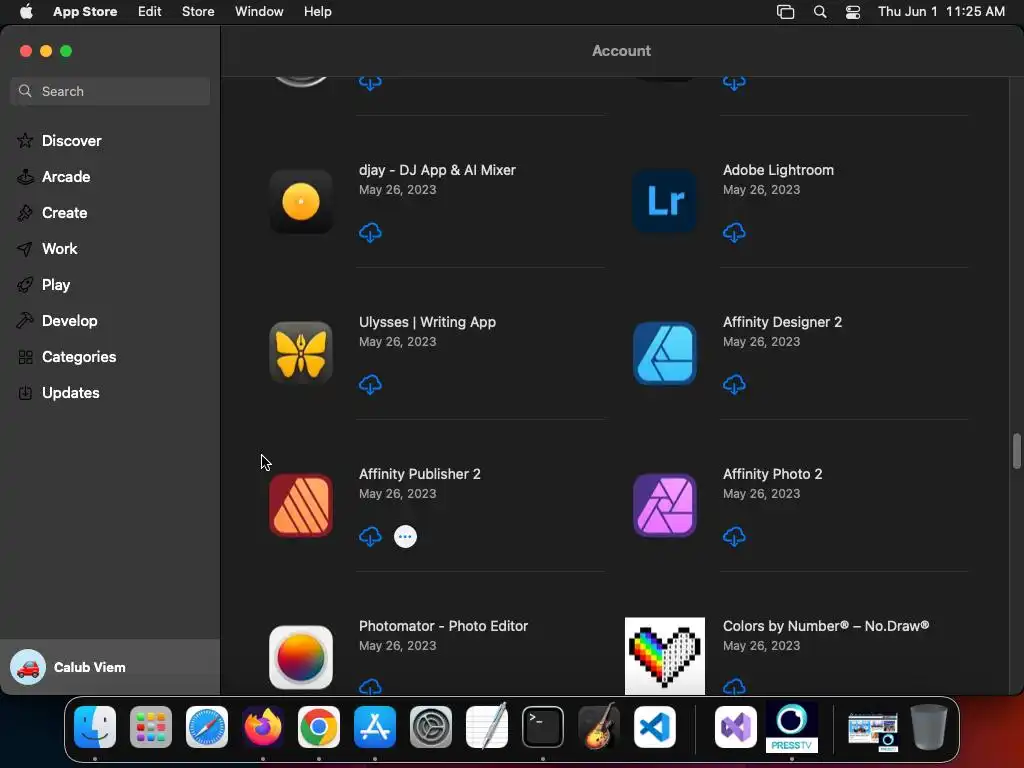Open System Settings from the Dock

tap(431, 727)
